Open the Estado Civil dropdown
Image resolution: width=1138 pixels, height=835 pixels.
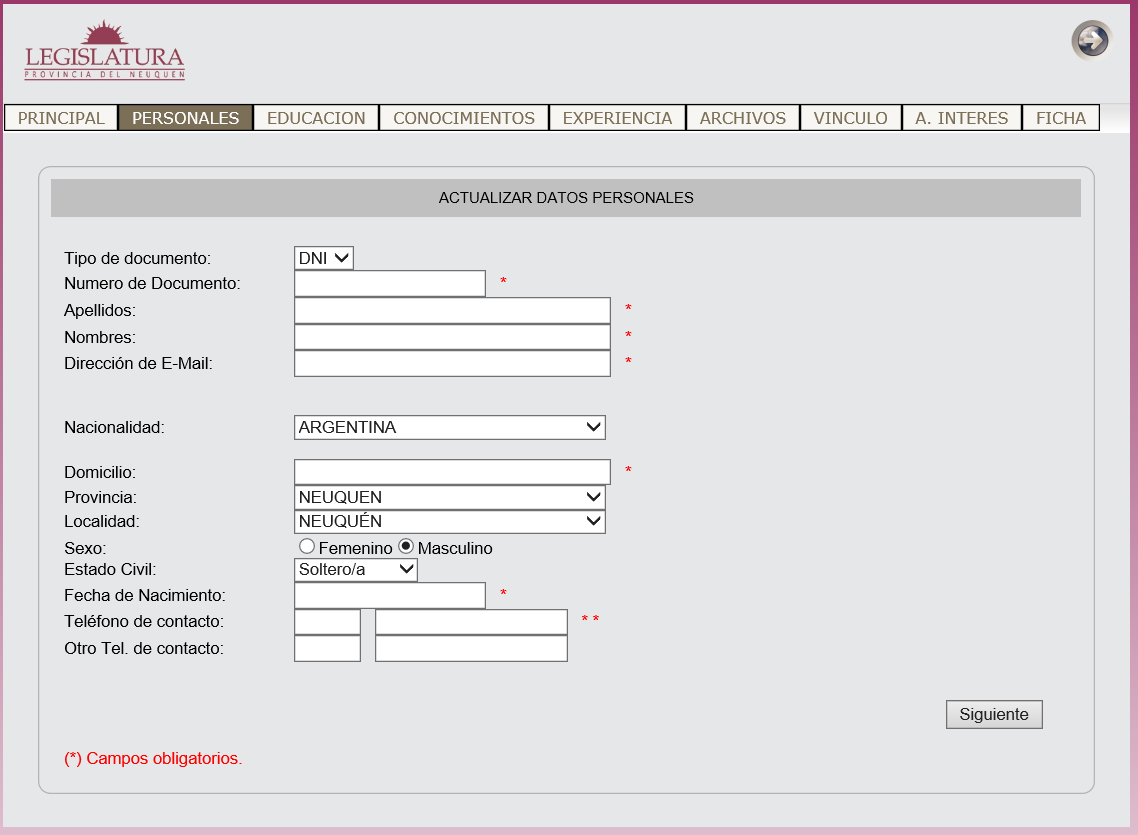(356, 569)
